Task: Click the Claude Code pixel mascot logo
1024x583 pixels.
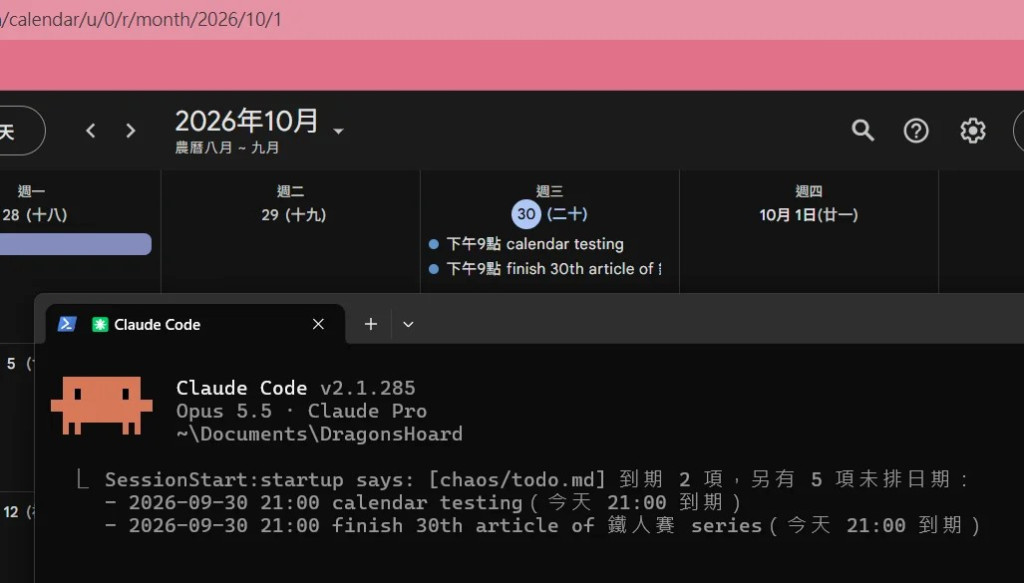Action: [x=102, y=405]
